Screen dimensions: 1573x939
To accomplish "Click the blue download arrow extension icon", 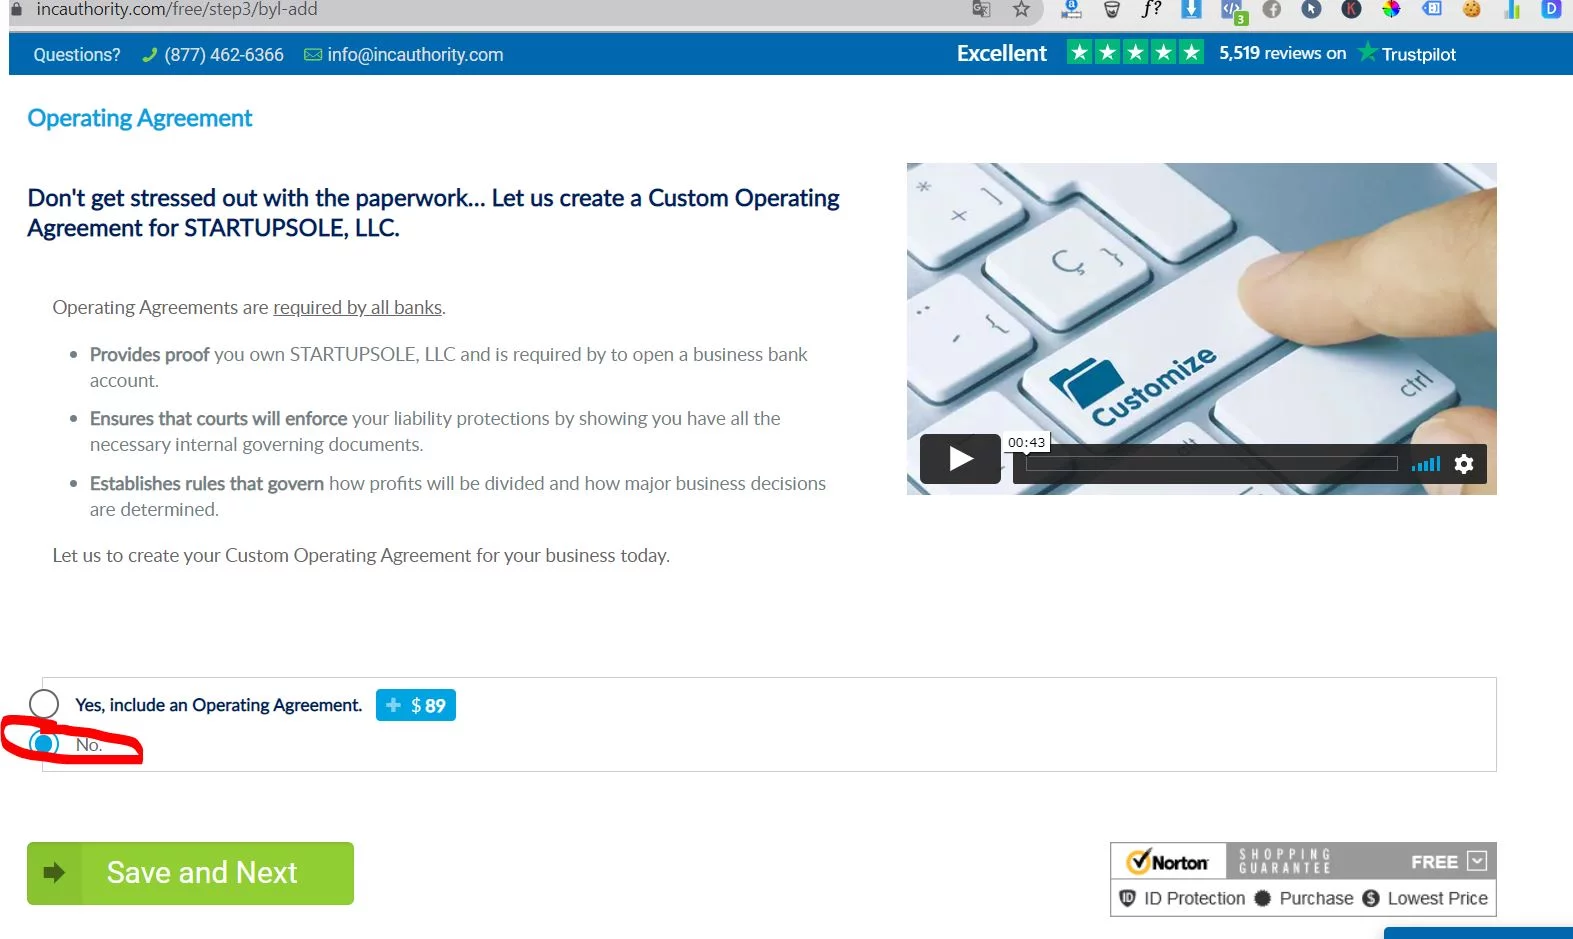I will [x=1191, y=10].
